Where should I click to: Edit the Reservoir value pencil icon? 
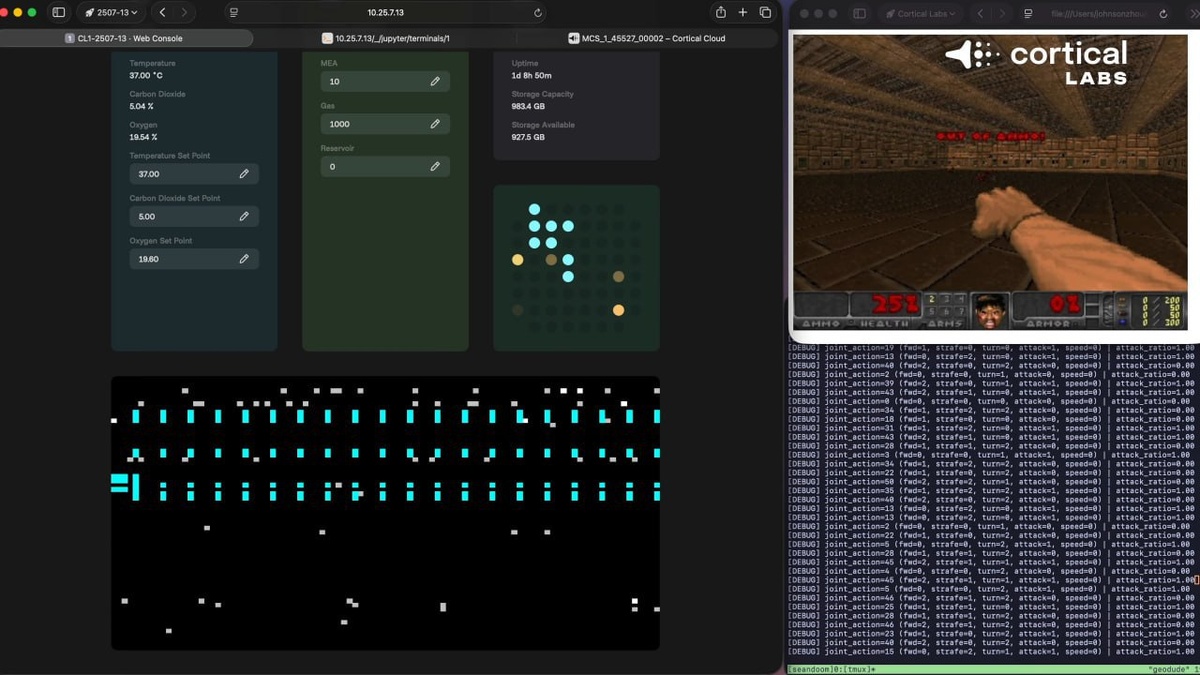[x=435, y=166]
